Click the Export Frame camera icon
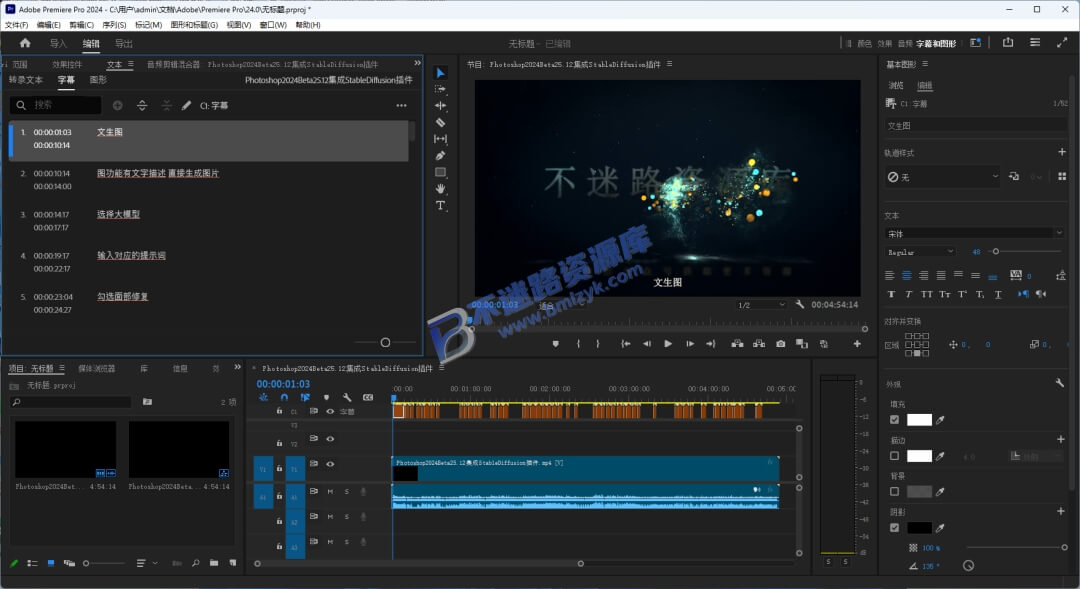The height and width of the screenshot is (589, 1080). [780, 344]
